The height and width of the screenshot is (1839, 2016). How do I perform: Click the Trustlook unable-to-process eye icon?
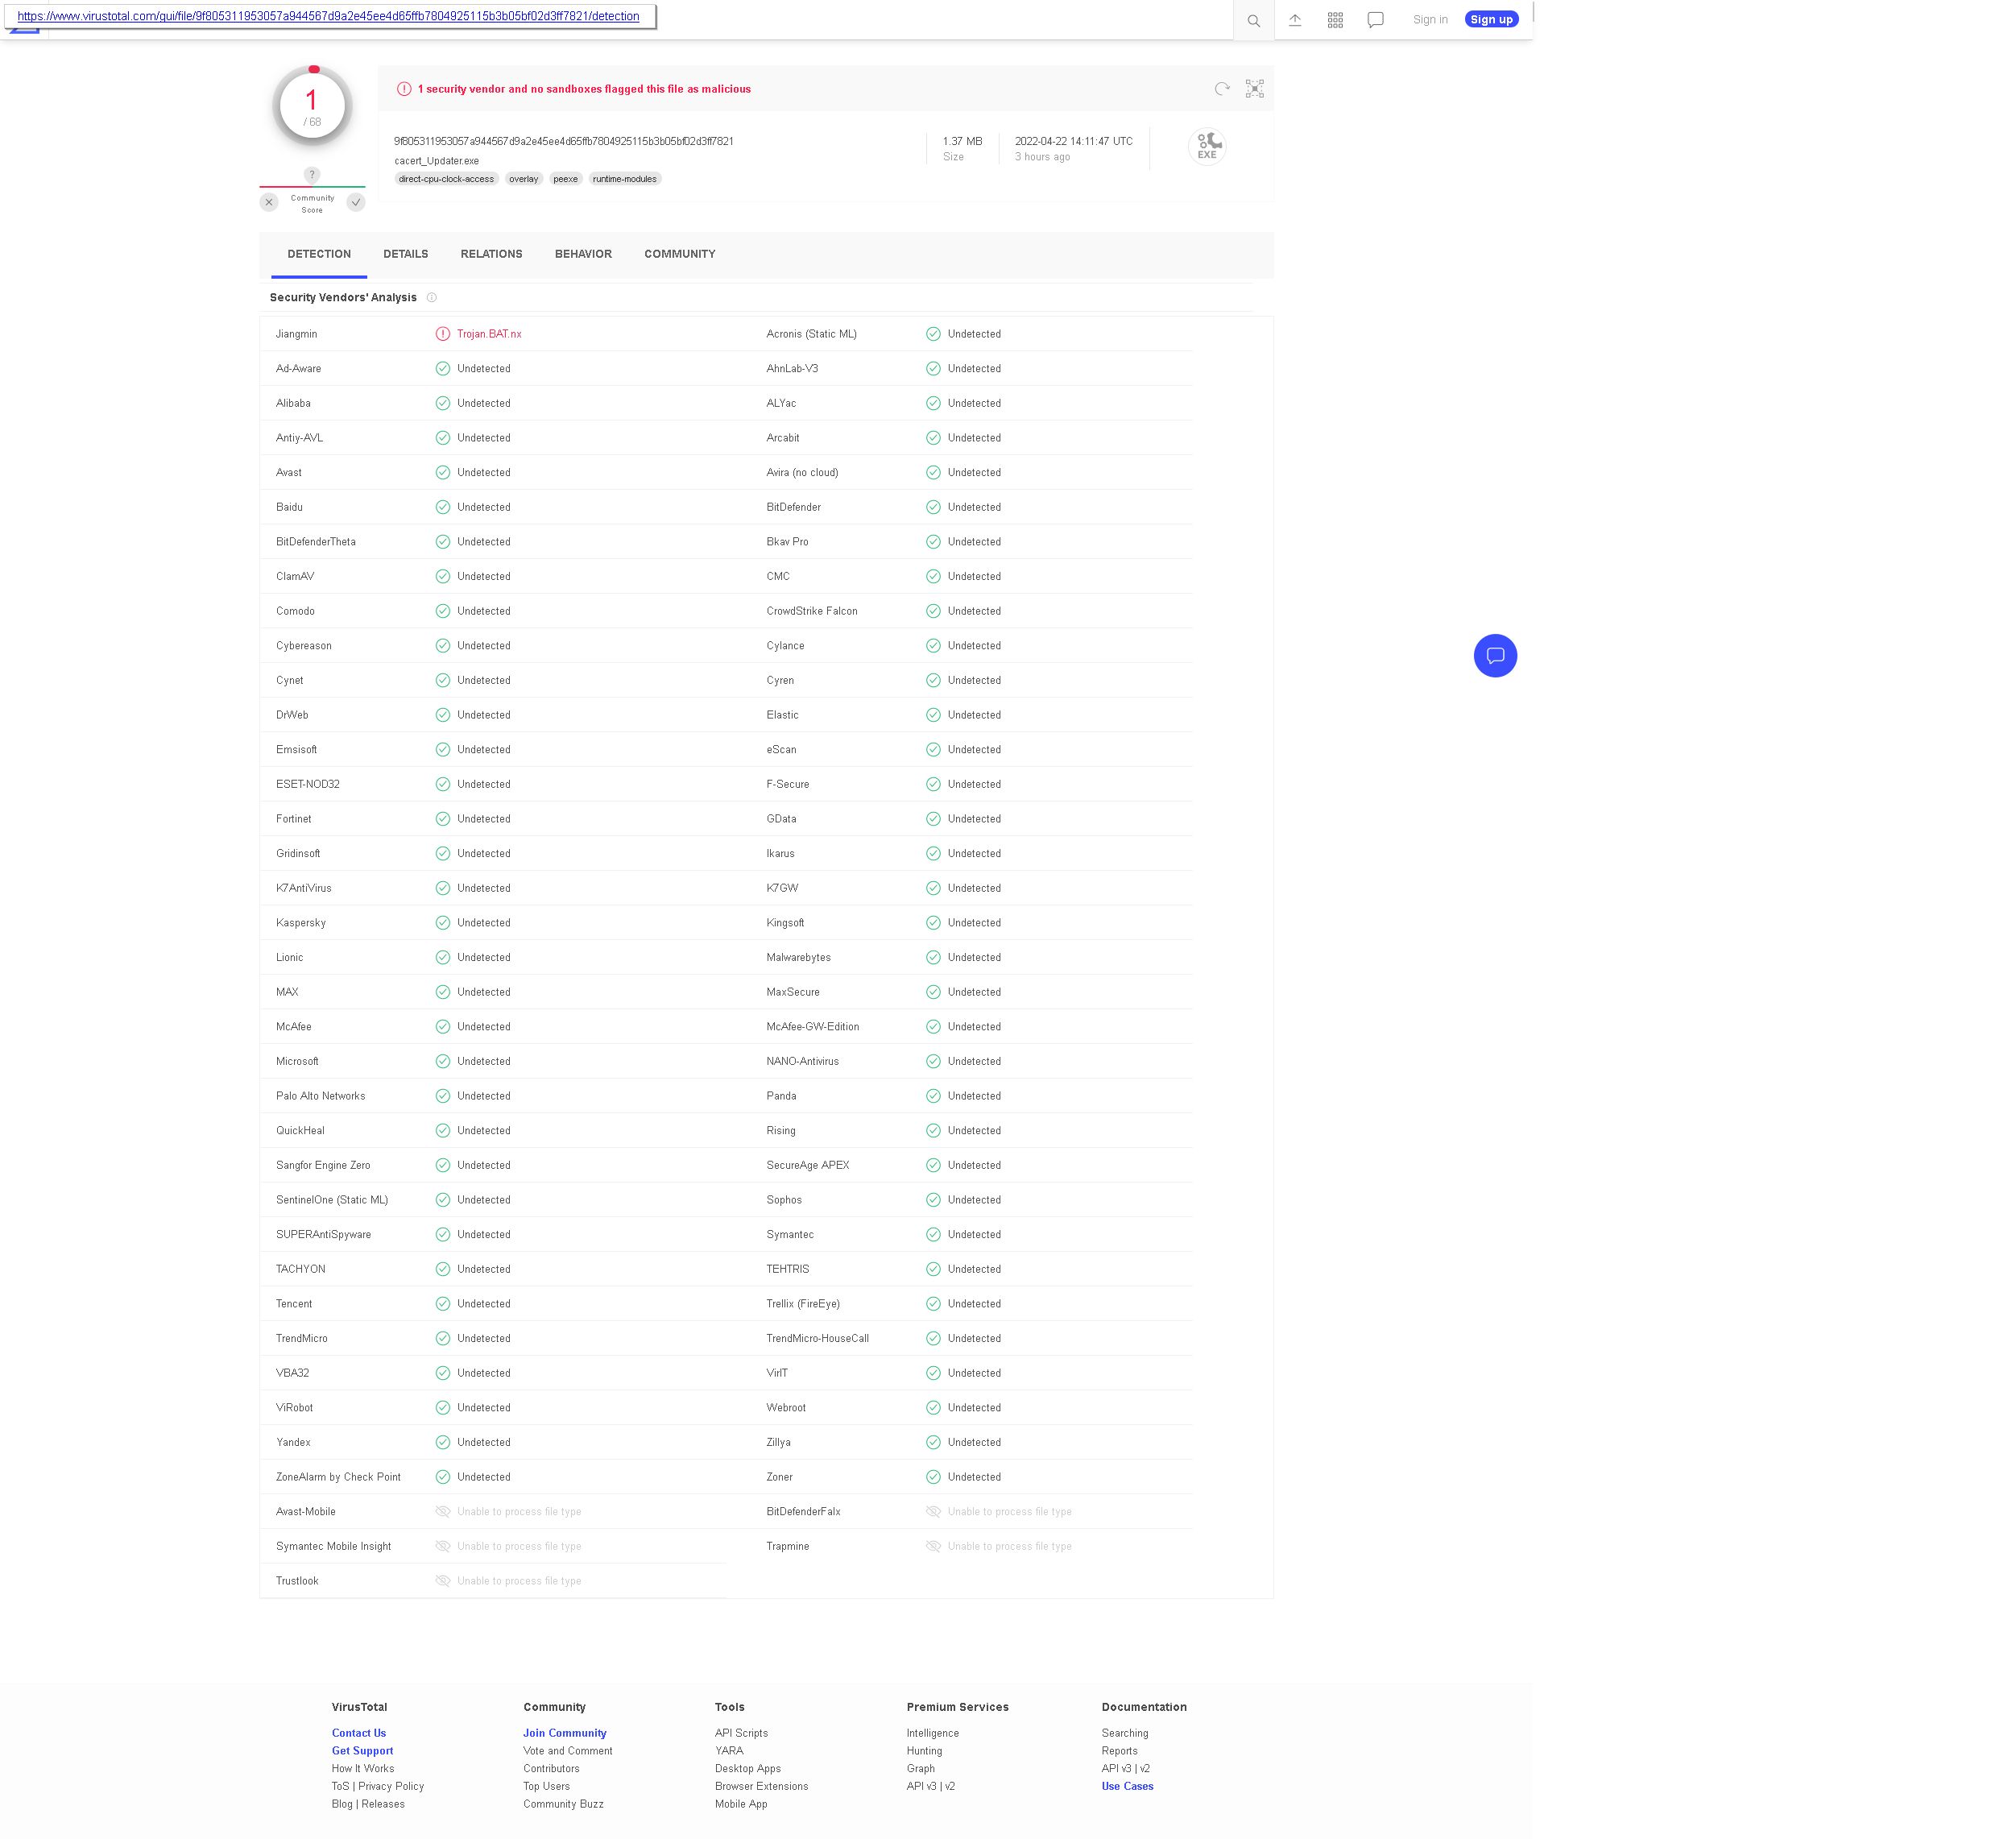pyautogui.click(x=443, y=1581)
